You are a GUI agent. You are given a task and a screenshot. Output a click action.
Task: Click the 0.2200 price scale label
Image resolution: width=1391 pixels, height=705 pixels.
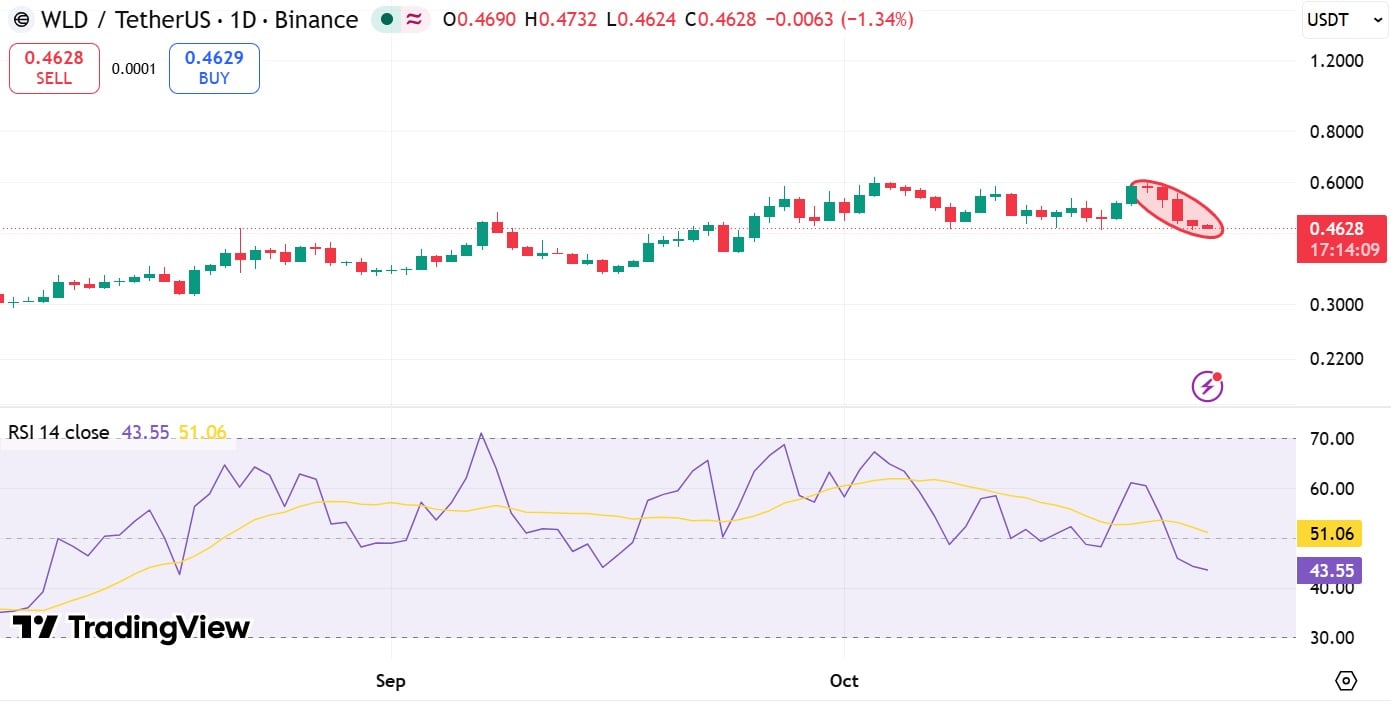pyautogui.click(x=1338, y=359)
